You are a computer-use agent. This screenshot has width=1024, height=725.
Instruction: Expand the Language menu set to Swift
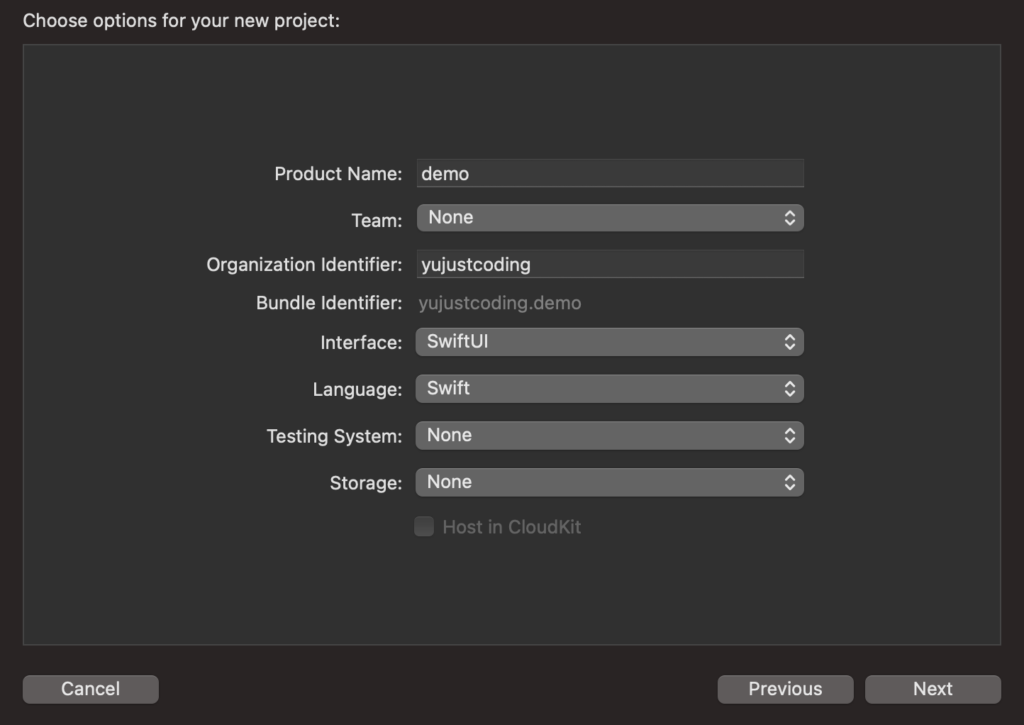tap(600, 389)
